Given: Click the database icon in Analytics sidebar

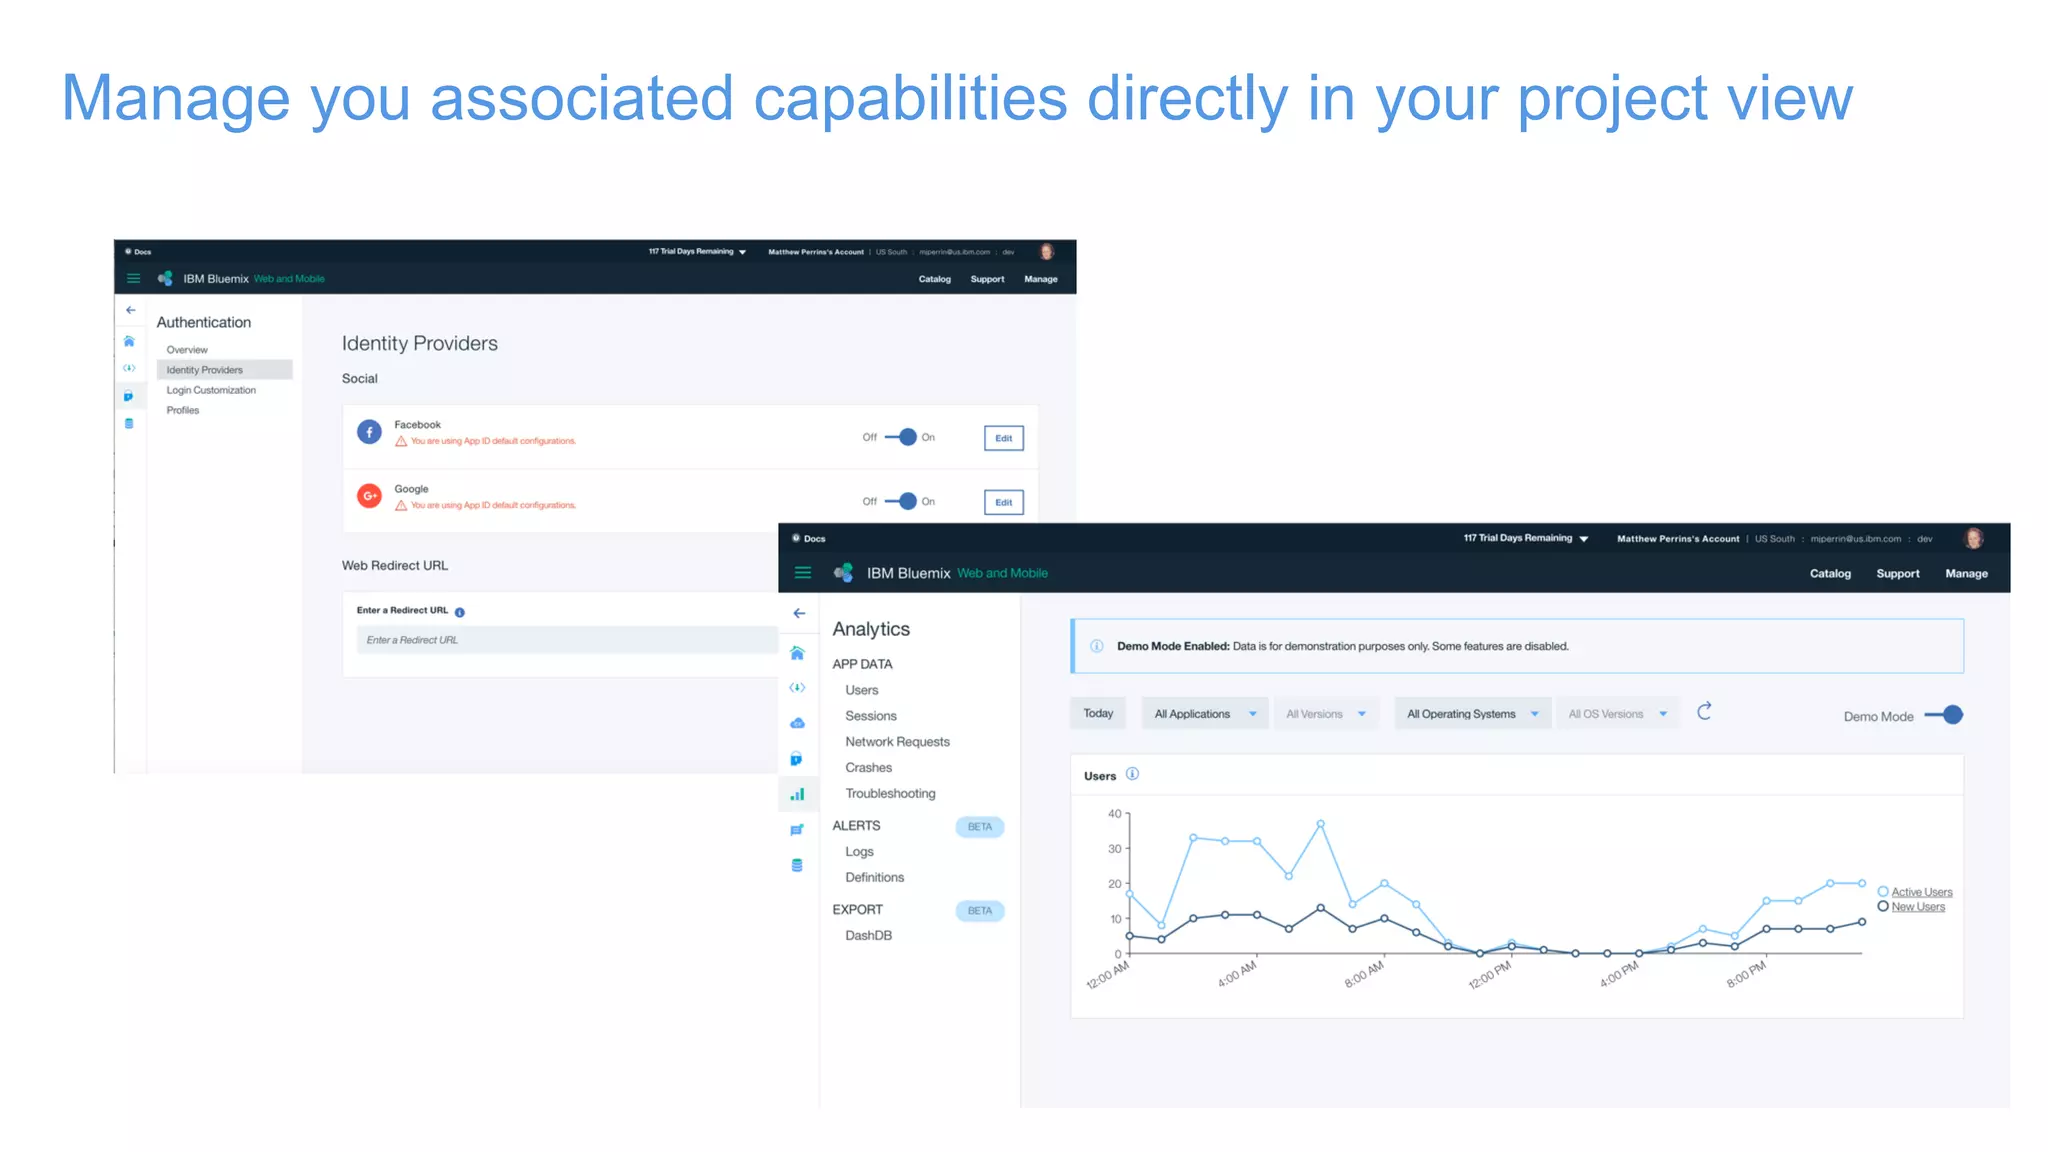Looking at the screenshot, I should pos(797,865).
